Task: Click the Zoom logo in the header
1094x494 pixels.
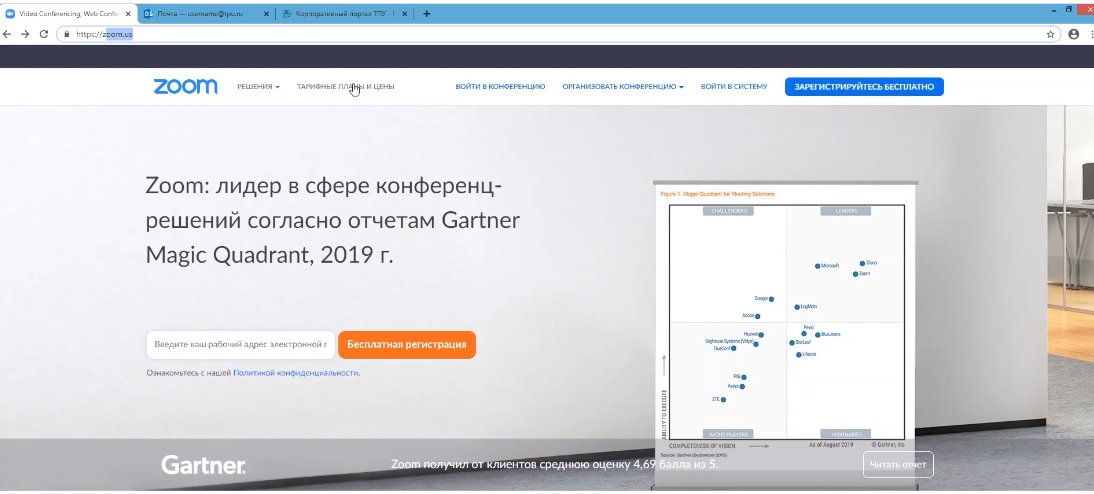Action: [x=186, y=87]
